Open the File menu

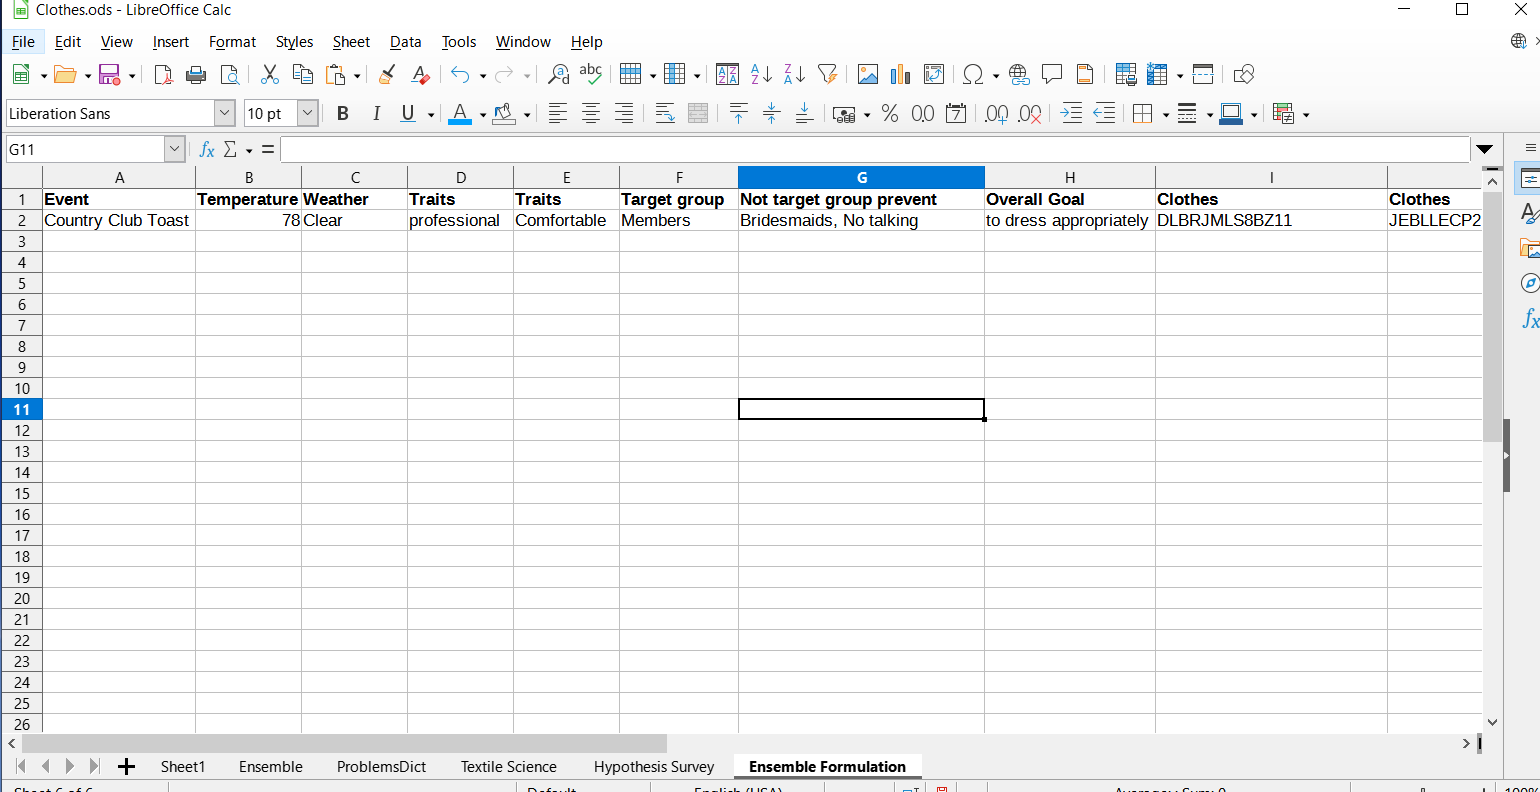[23, 42]
